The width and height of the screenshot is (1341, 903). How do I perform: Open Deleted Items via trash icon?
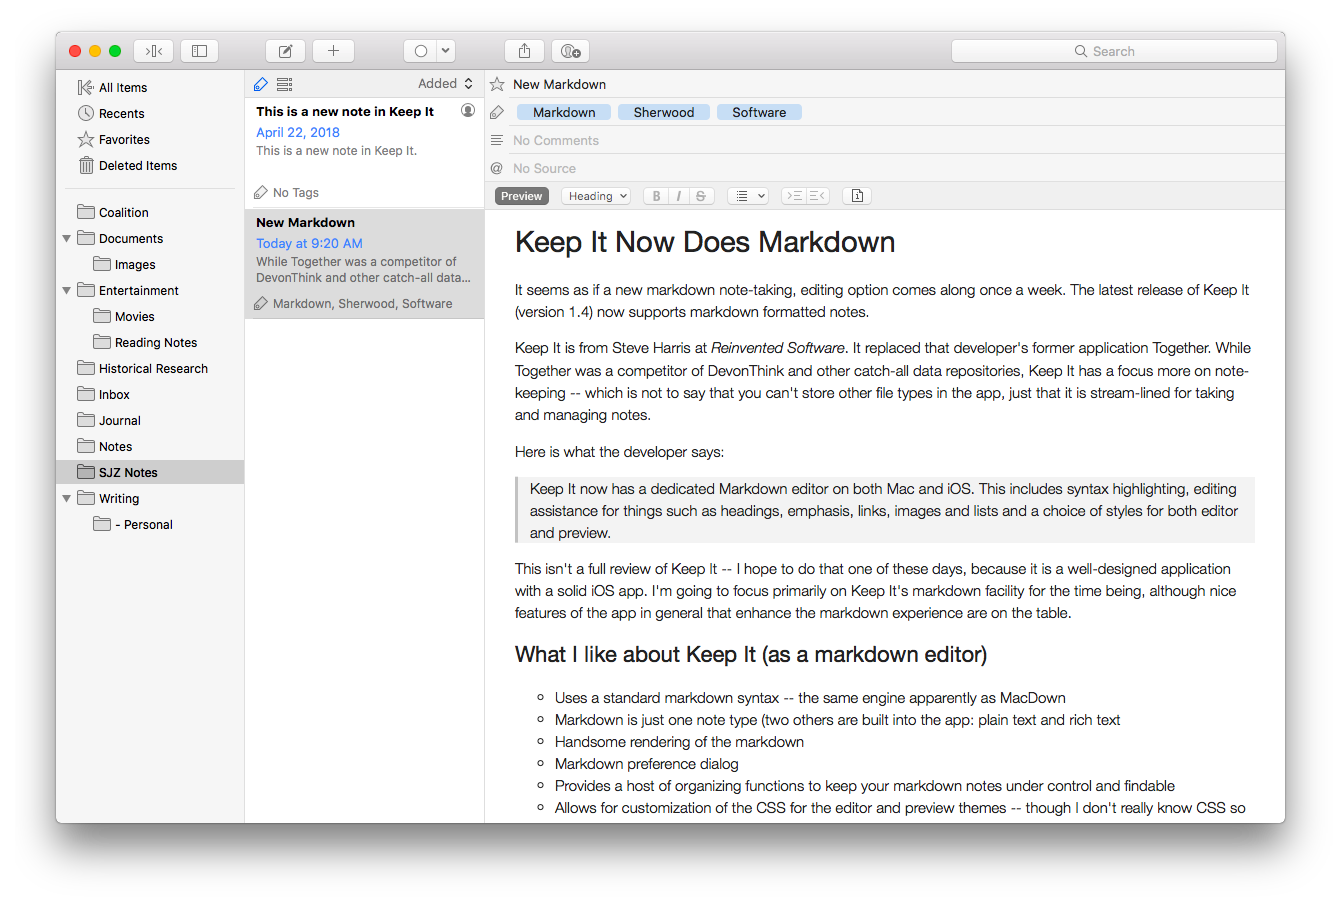pyautogui.click(x=86, y=165)
